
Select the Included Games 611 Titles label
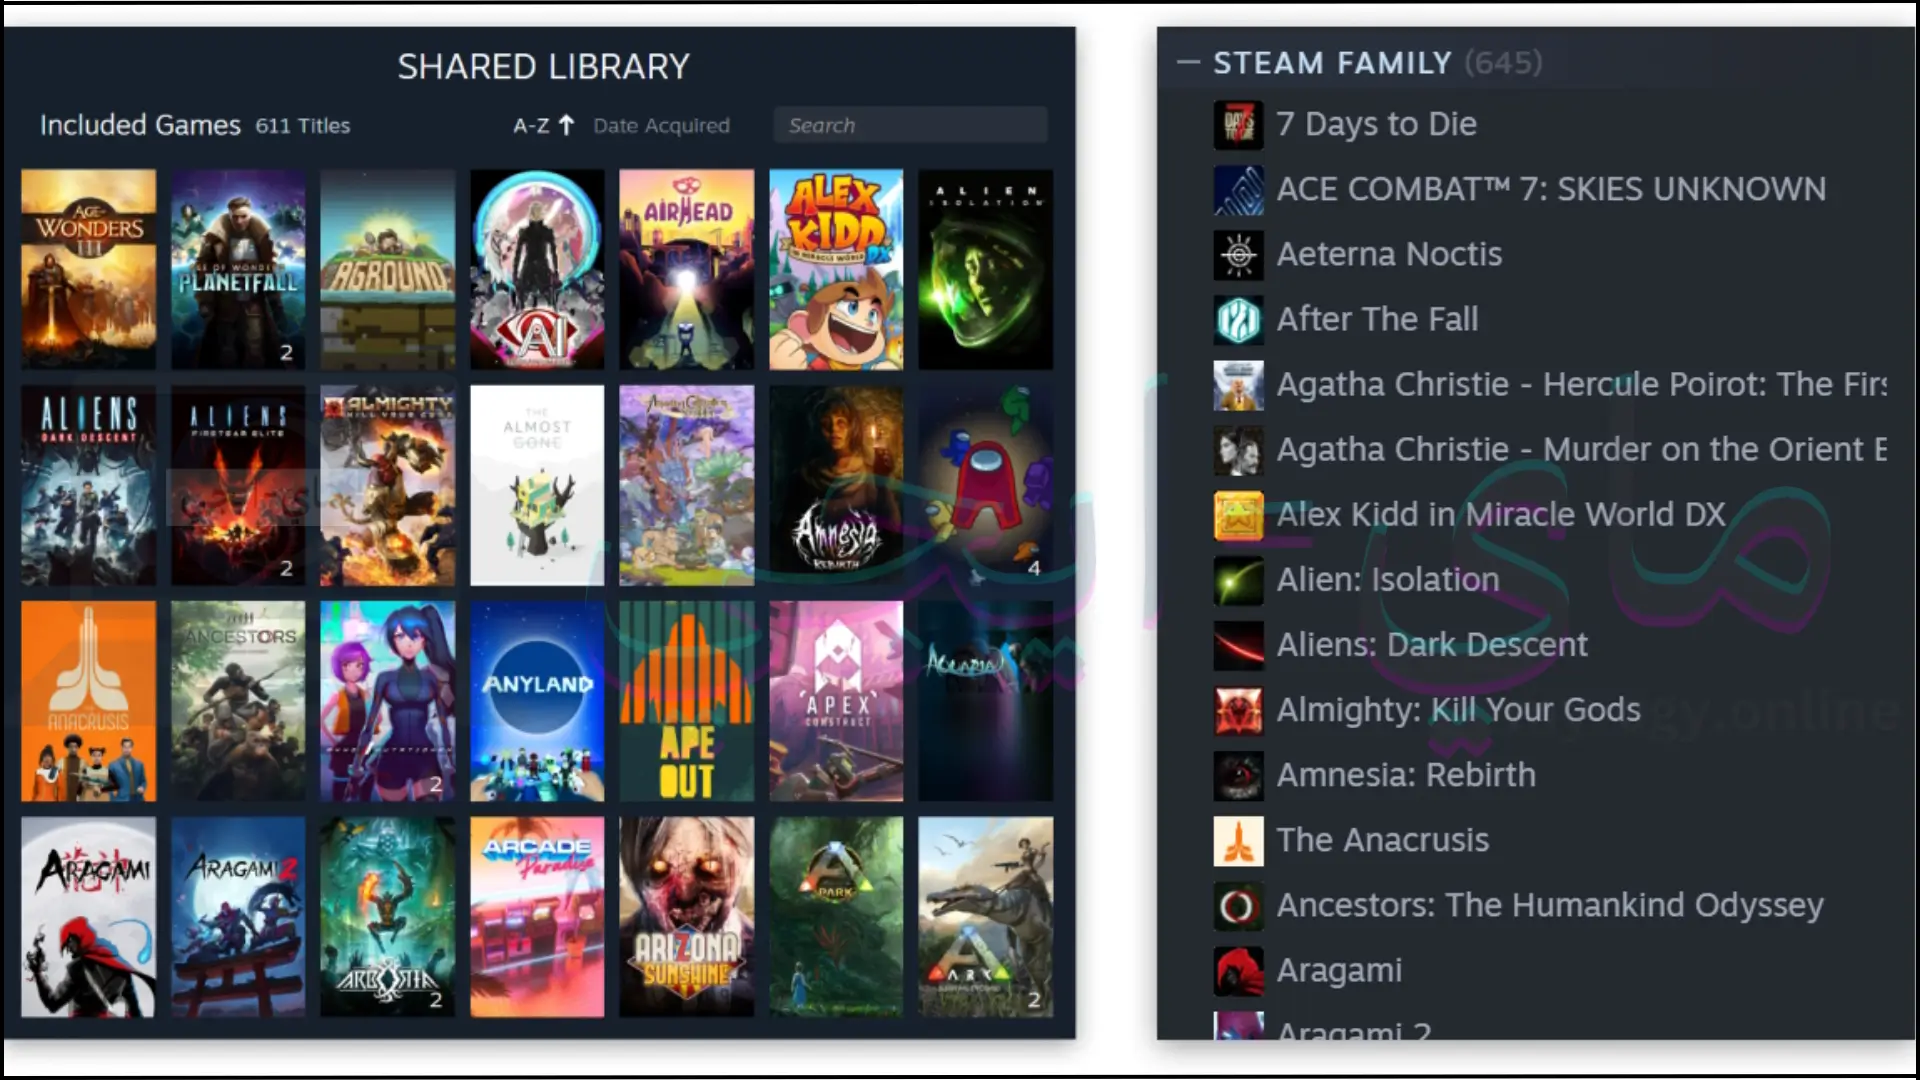[x=194, y=125]
